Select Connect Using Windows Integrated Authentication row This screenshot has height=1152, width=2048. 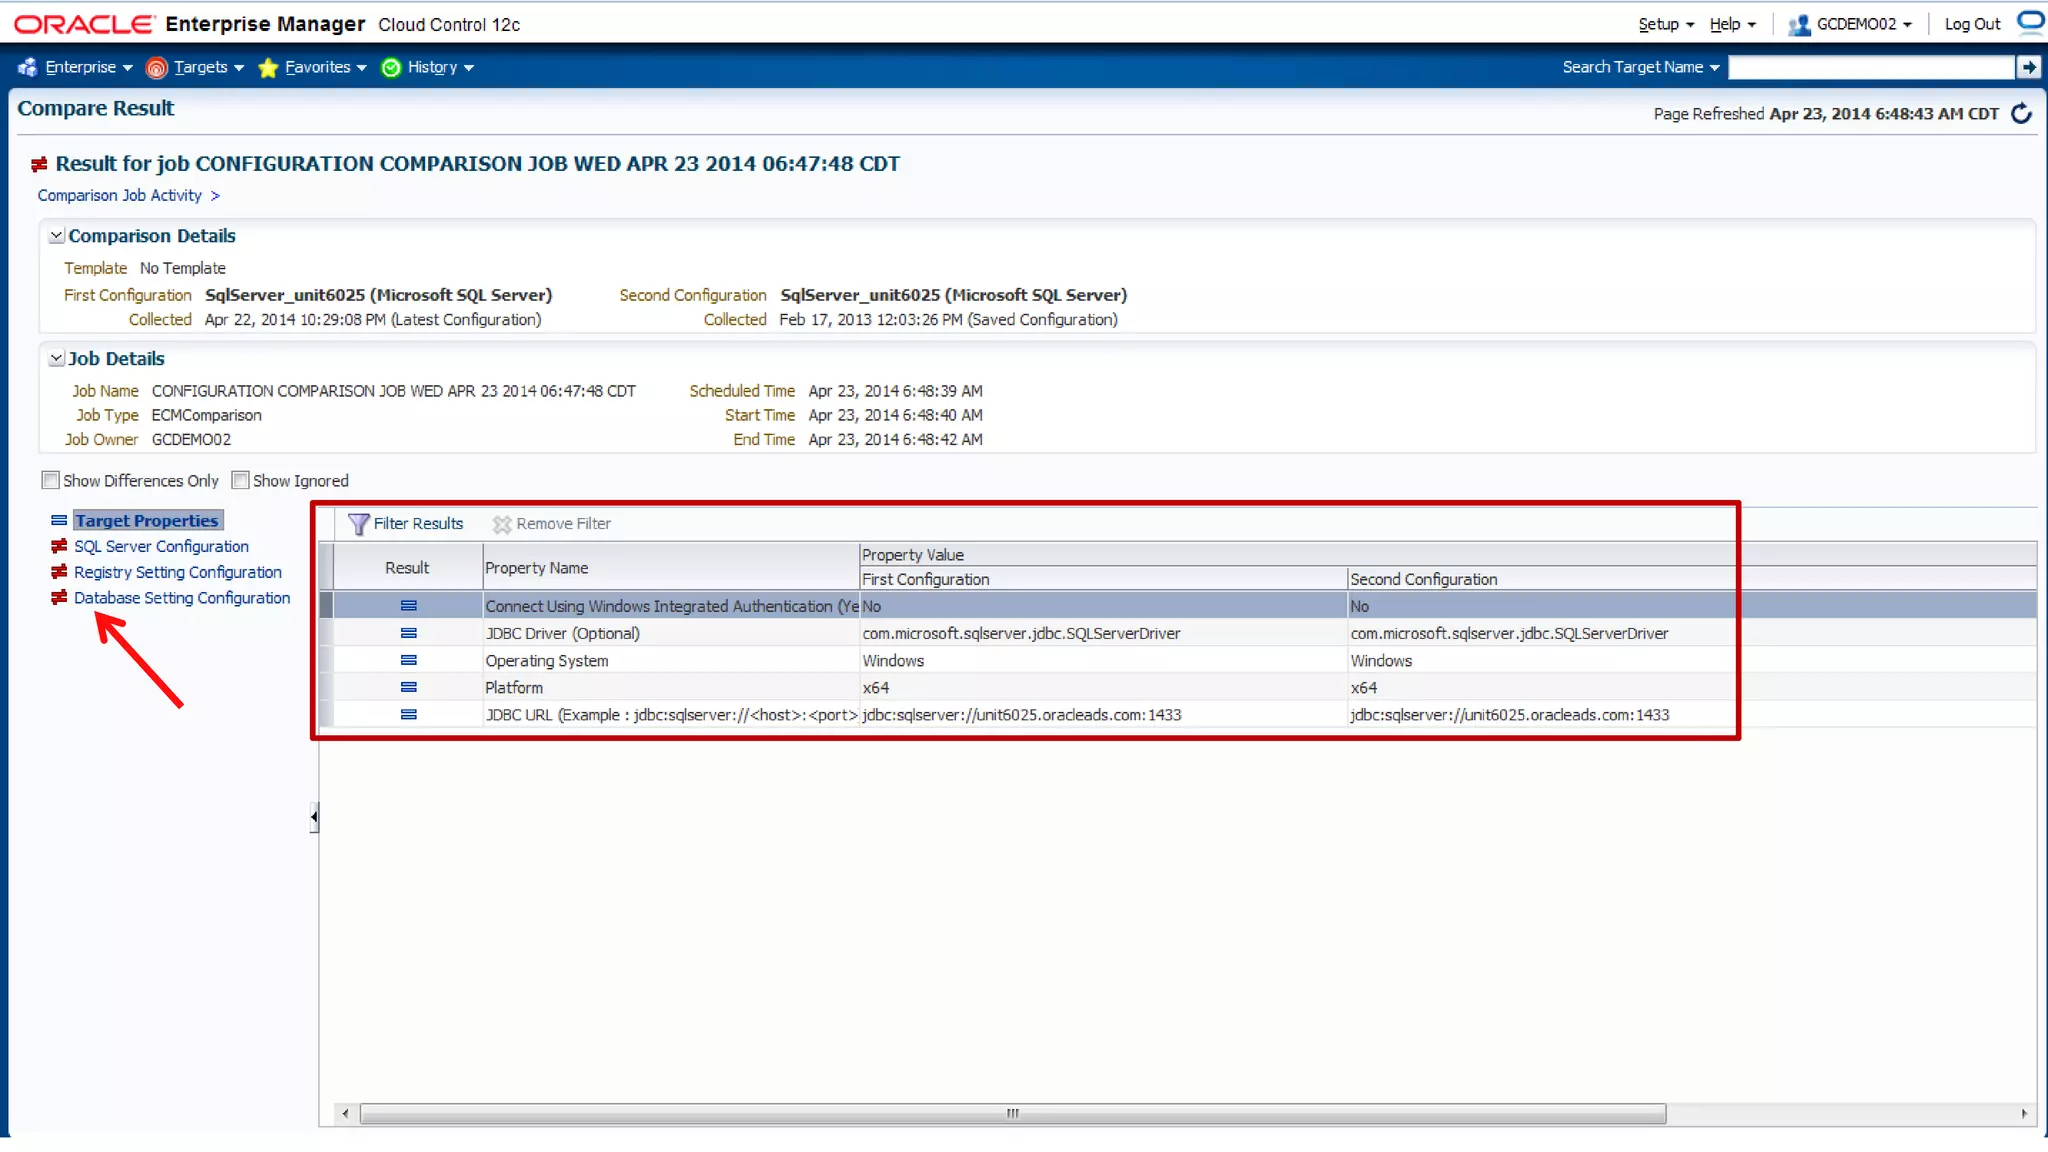(x=1178, y=606)
